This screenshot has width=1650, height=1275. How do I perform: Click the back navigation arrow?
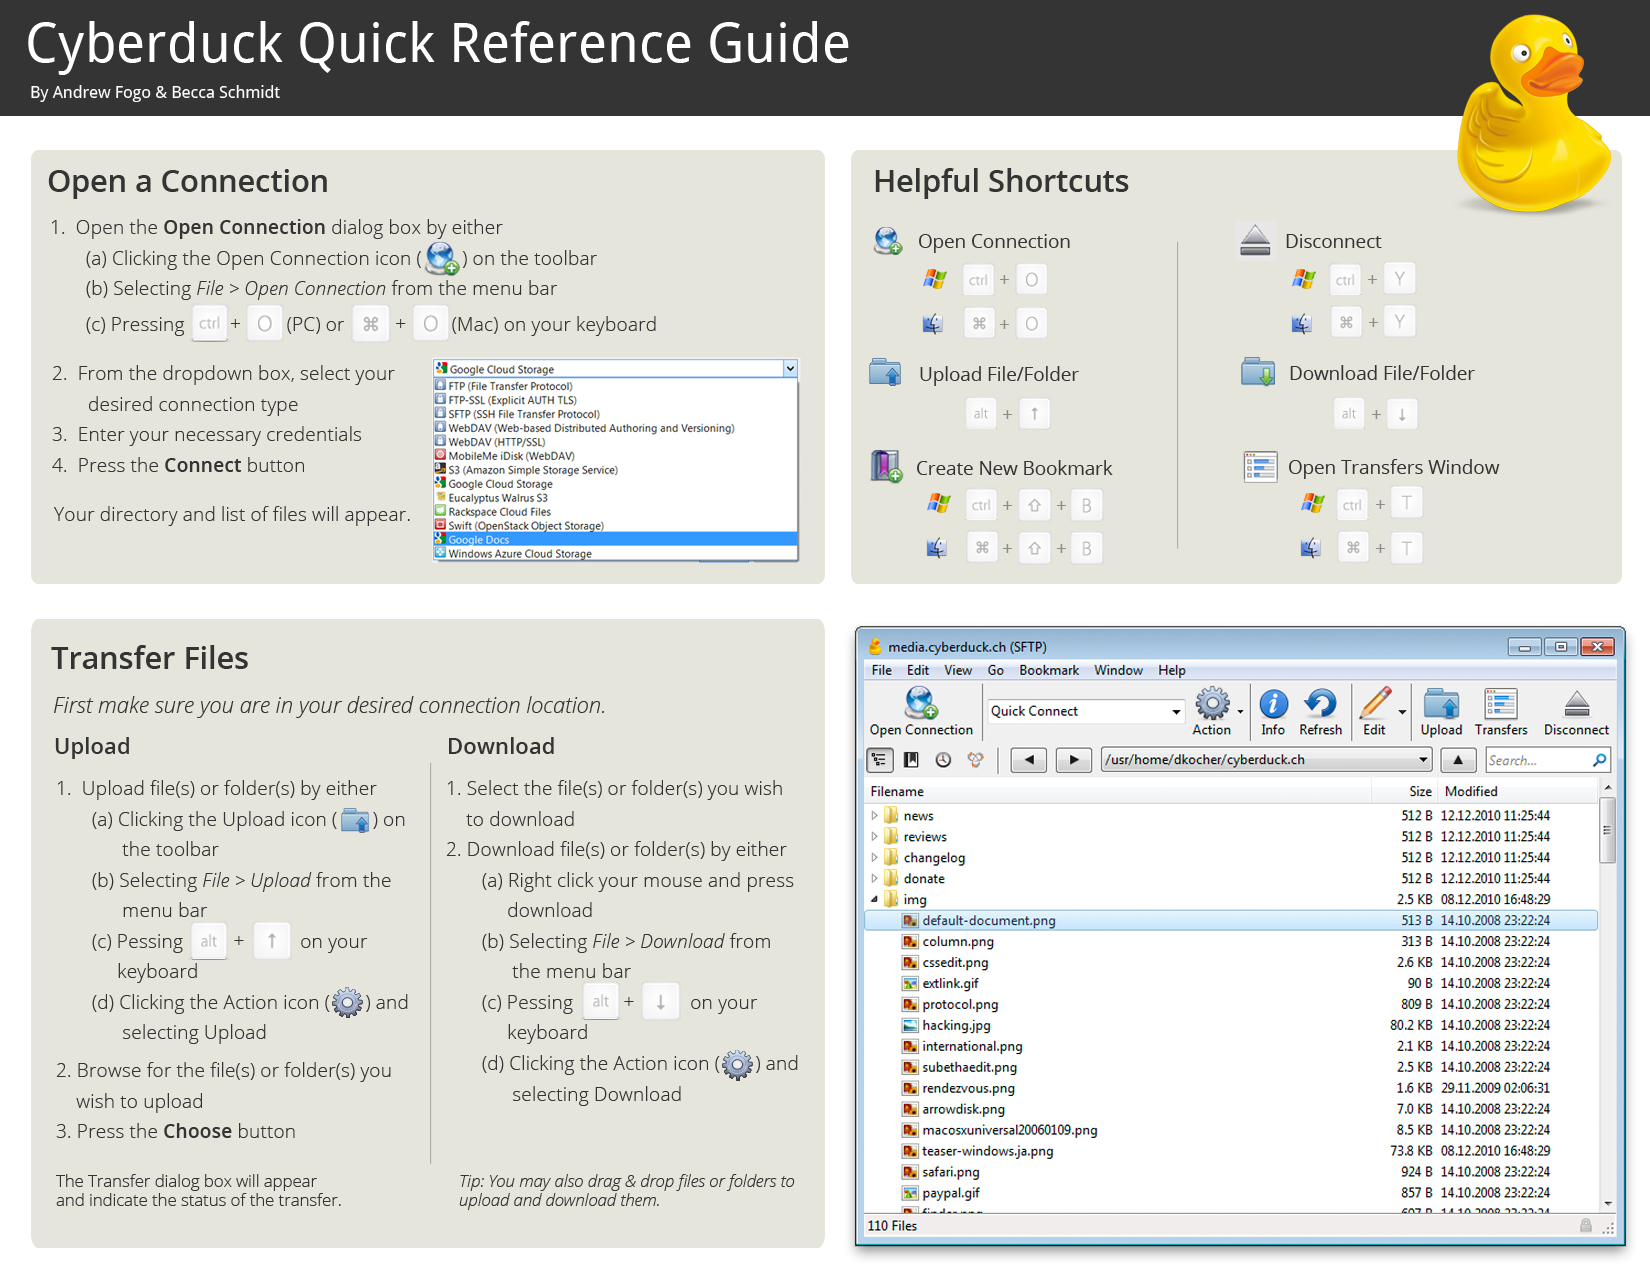[x=1028, y=760]
